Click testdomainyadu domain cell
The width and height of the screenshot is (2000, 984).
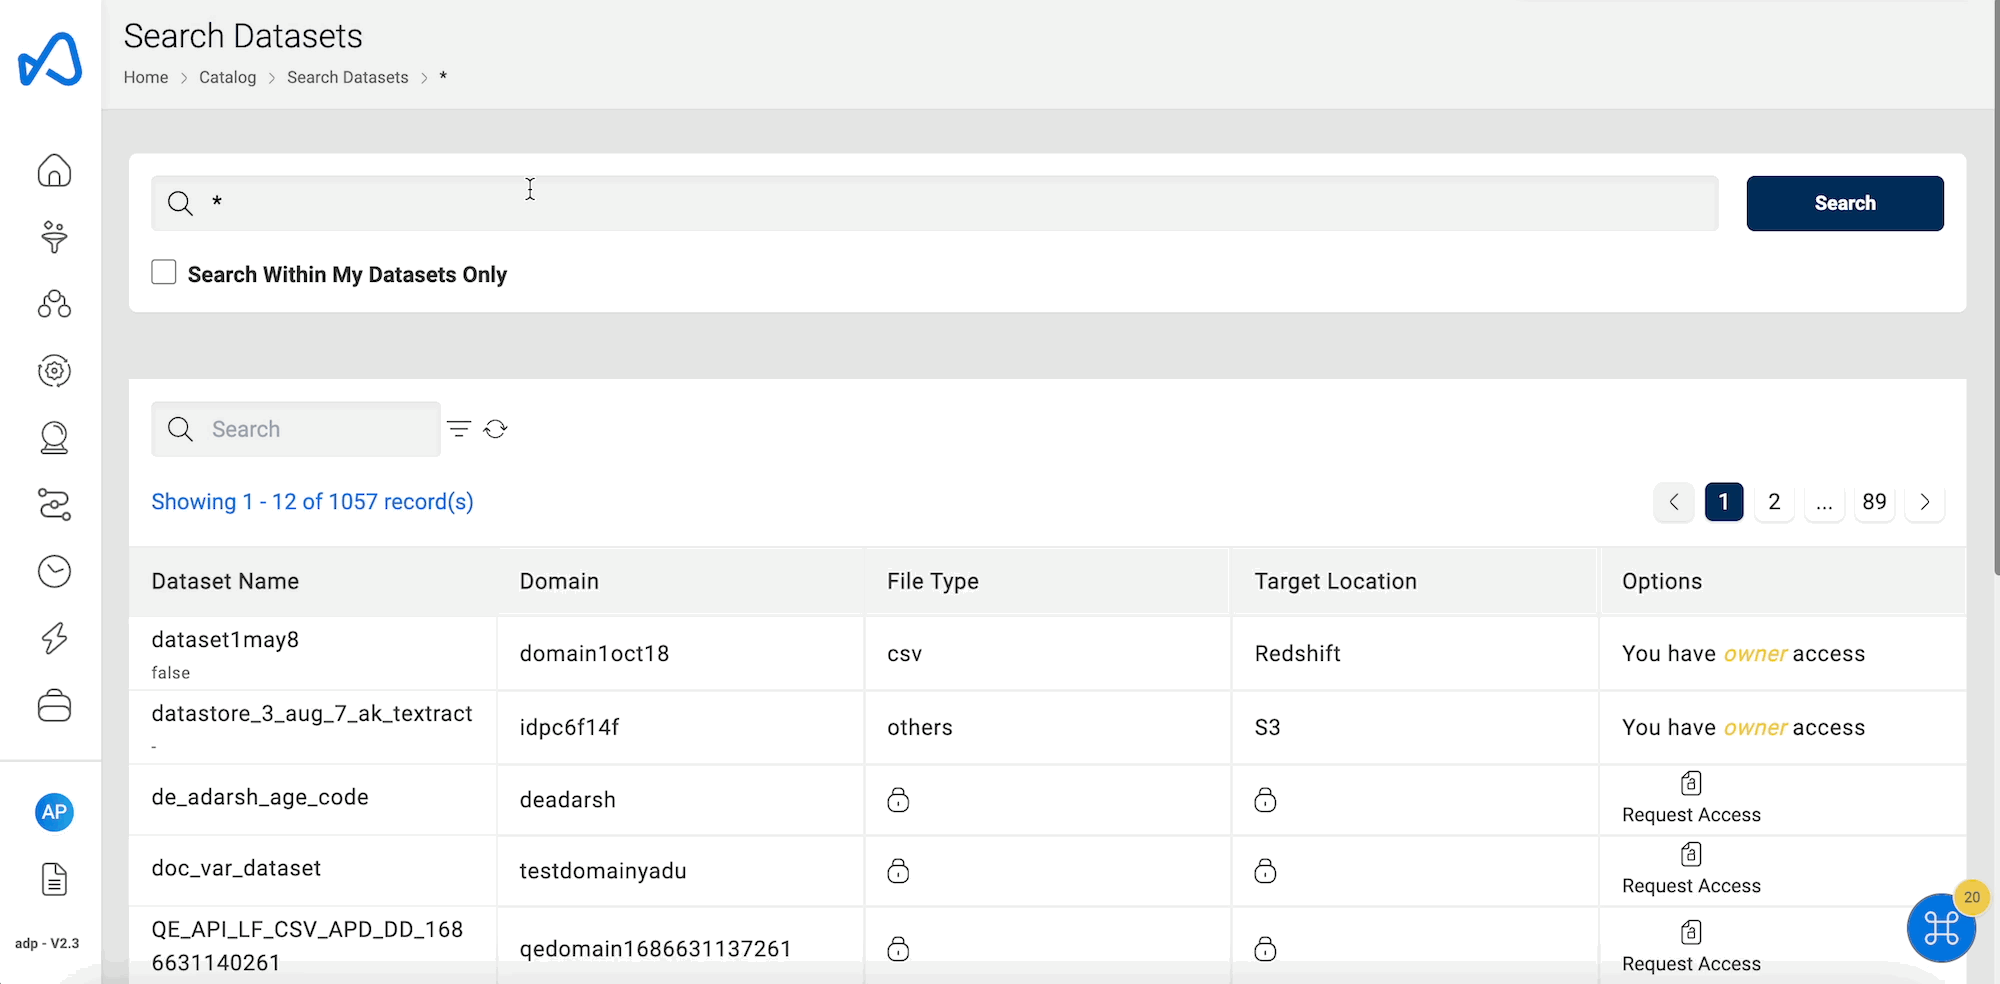pyautogui.click(x=603, y=870)
